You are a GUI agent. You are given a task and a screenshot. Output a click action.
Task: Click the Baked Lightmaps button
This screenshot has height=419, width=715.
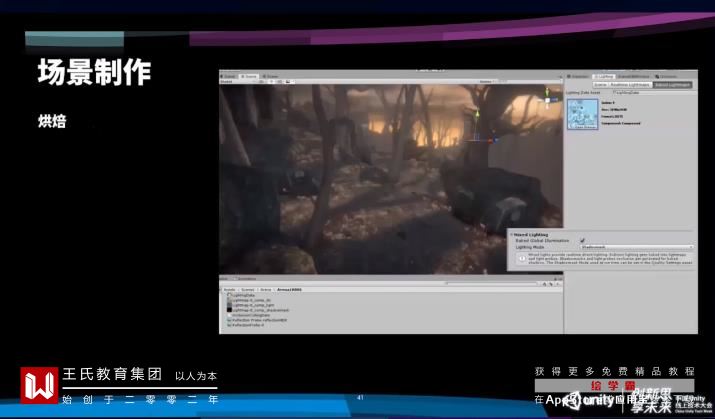pyautogui.click(x=673, y=85)
